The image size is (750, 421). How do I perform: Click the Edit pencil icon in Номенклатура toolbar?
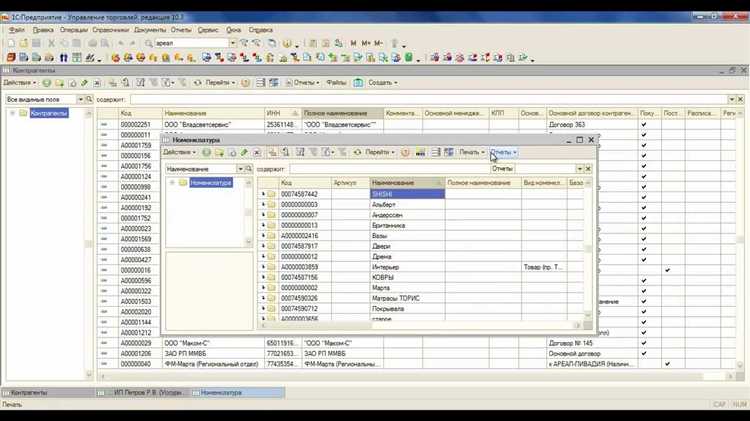[244, 153]
